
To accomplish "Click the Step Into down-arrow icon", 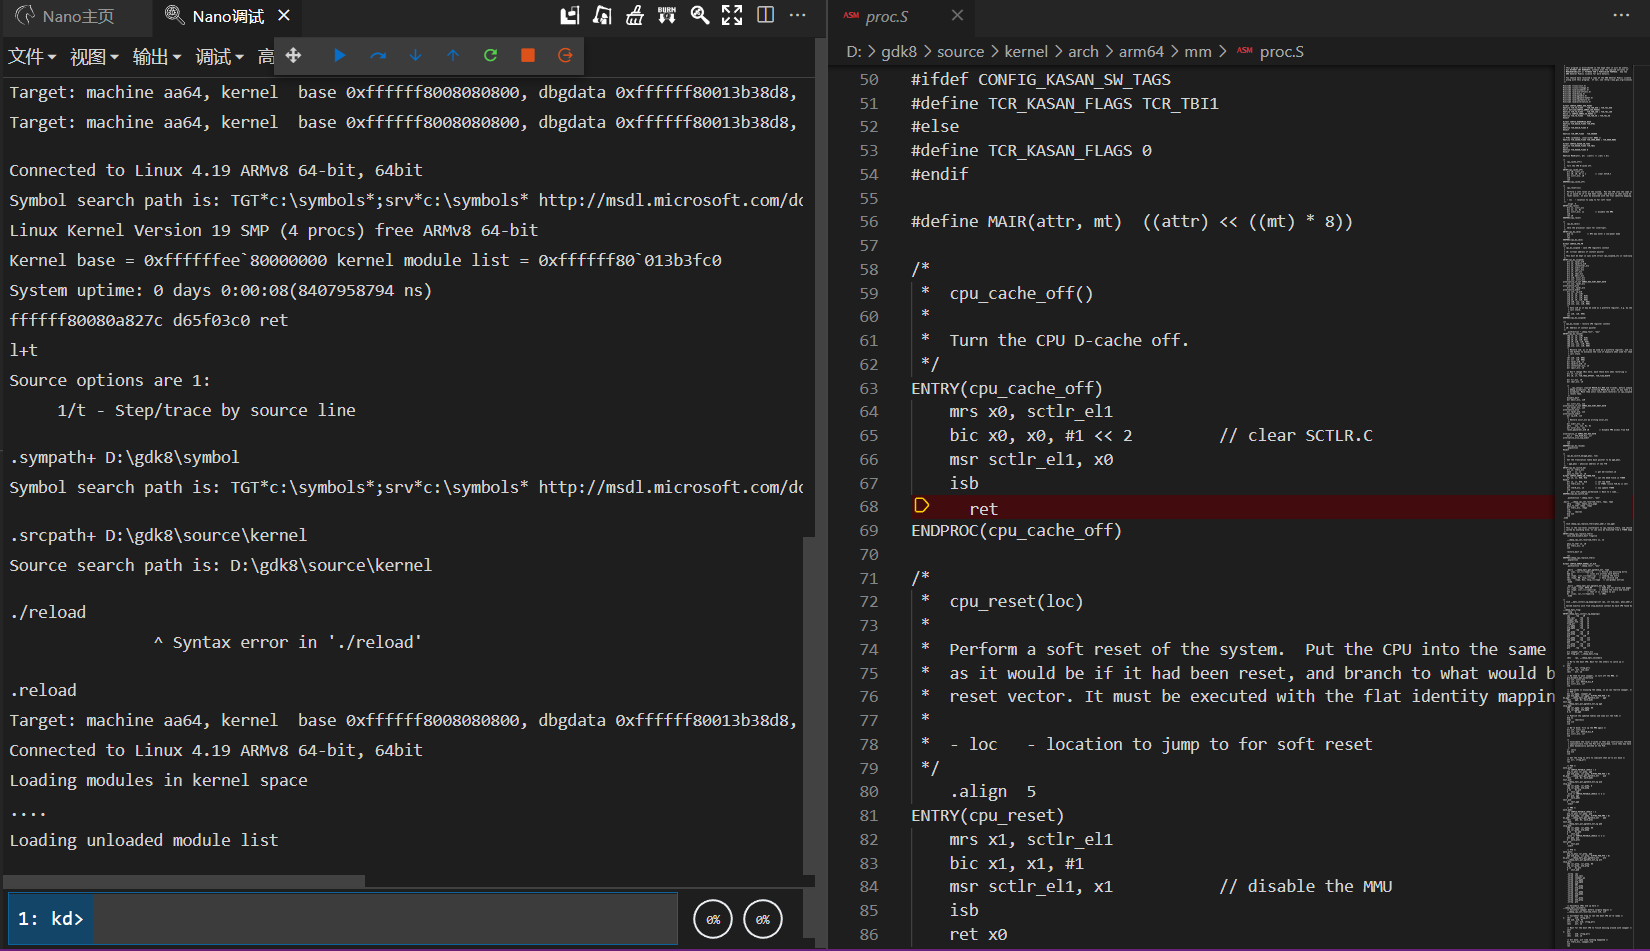I will pos(415,55).
